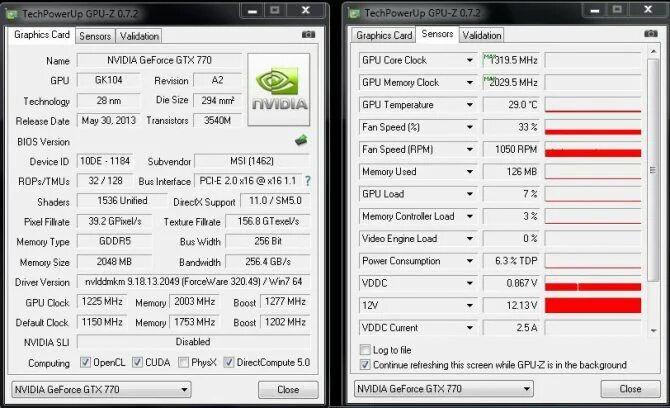Open Memory Used sensor dropdown
670x408 pixels.
tap(470, 172)
